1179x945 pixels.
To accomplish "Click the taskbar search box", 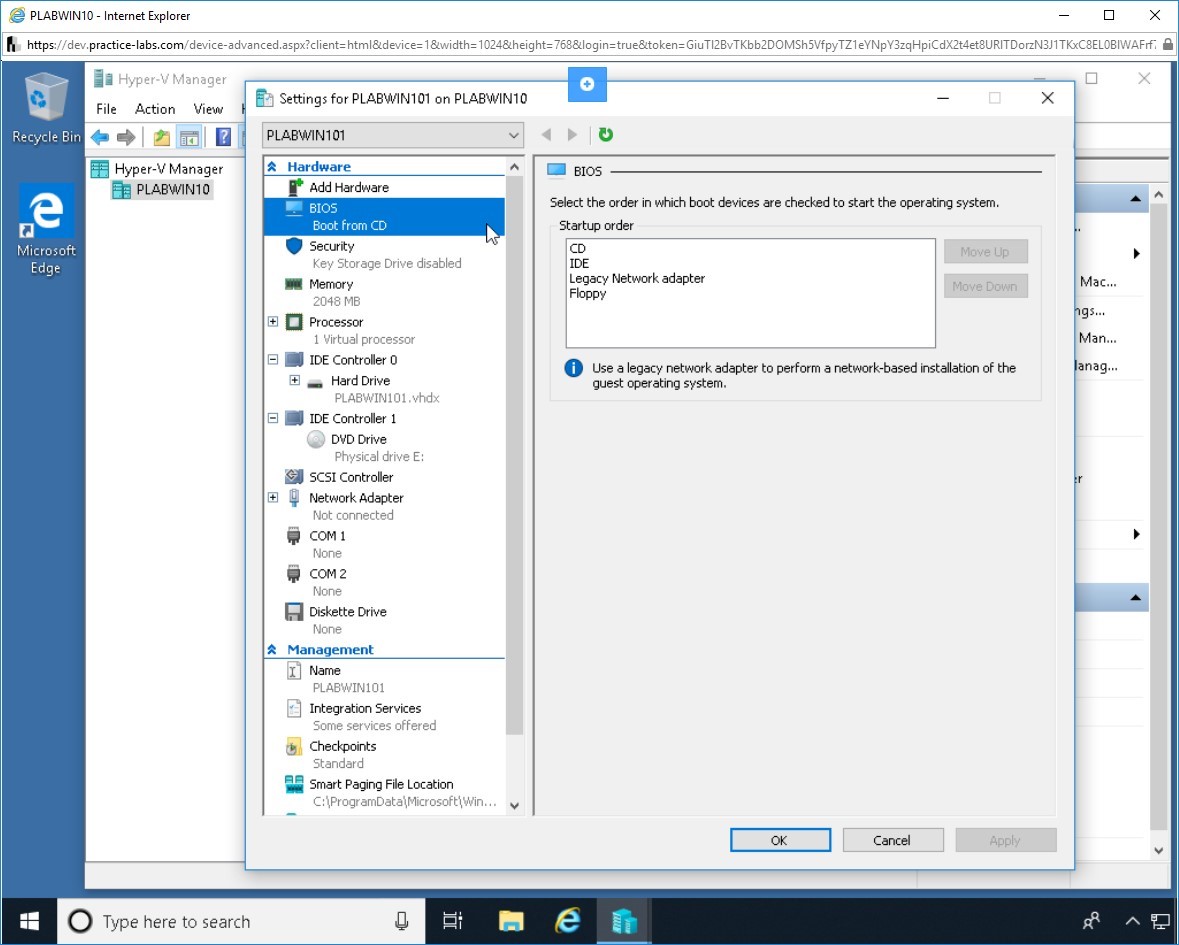I will tap(241, 921).
